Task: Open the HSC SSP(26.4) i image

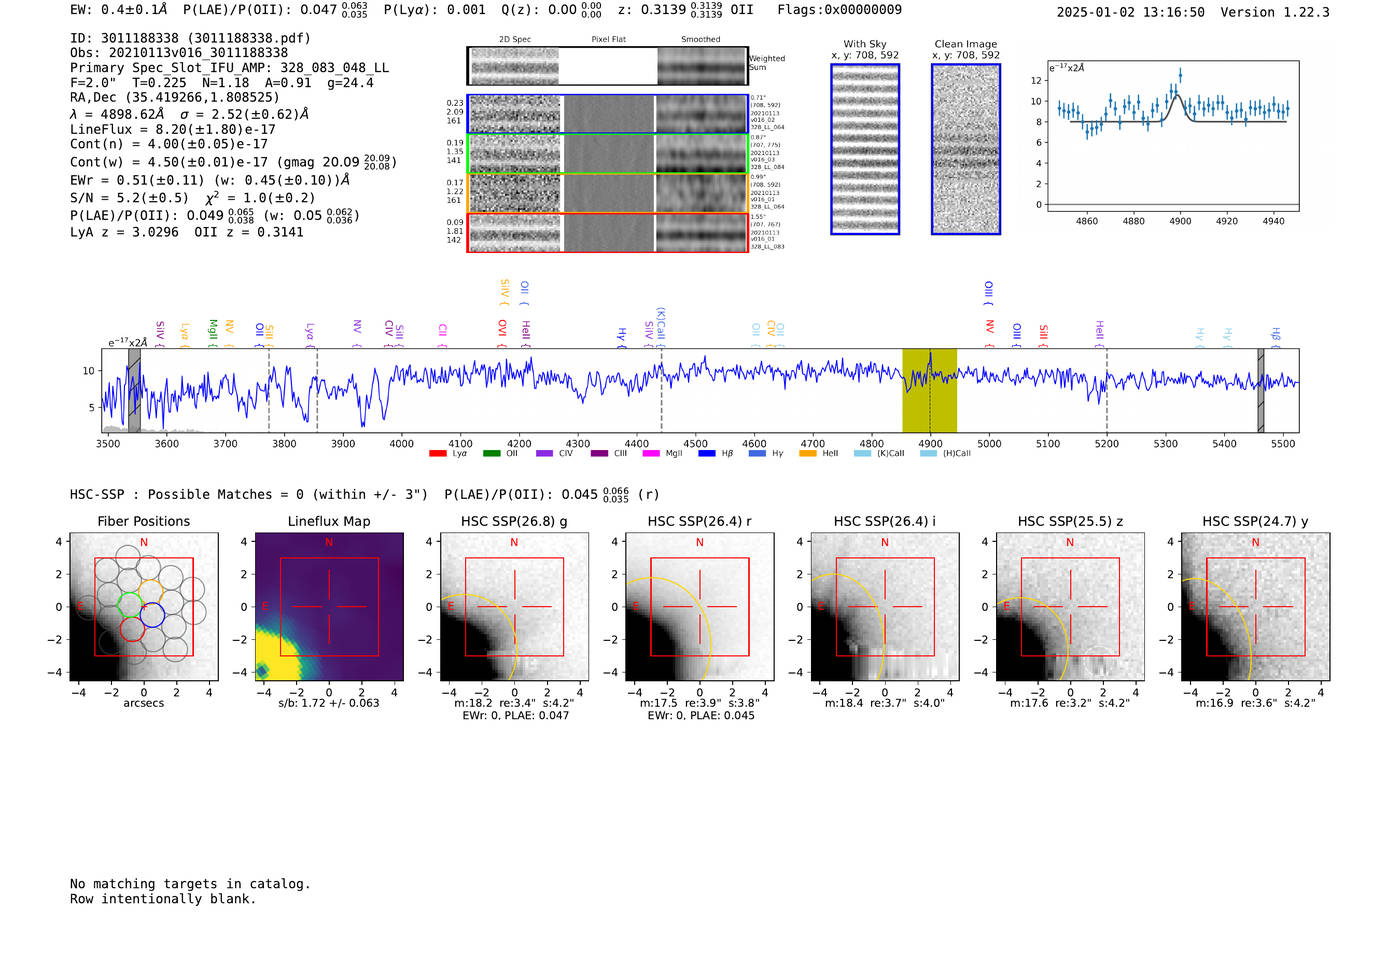Action: (x=884, y=606)
